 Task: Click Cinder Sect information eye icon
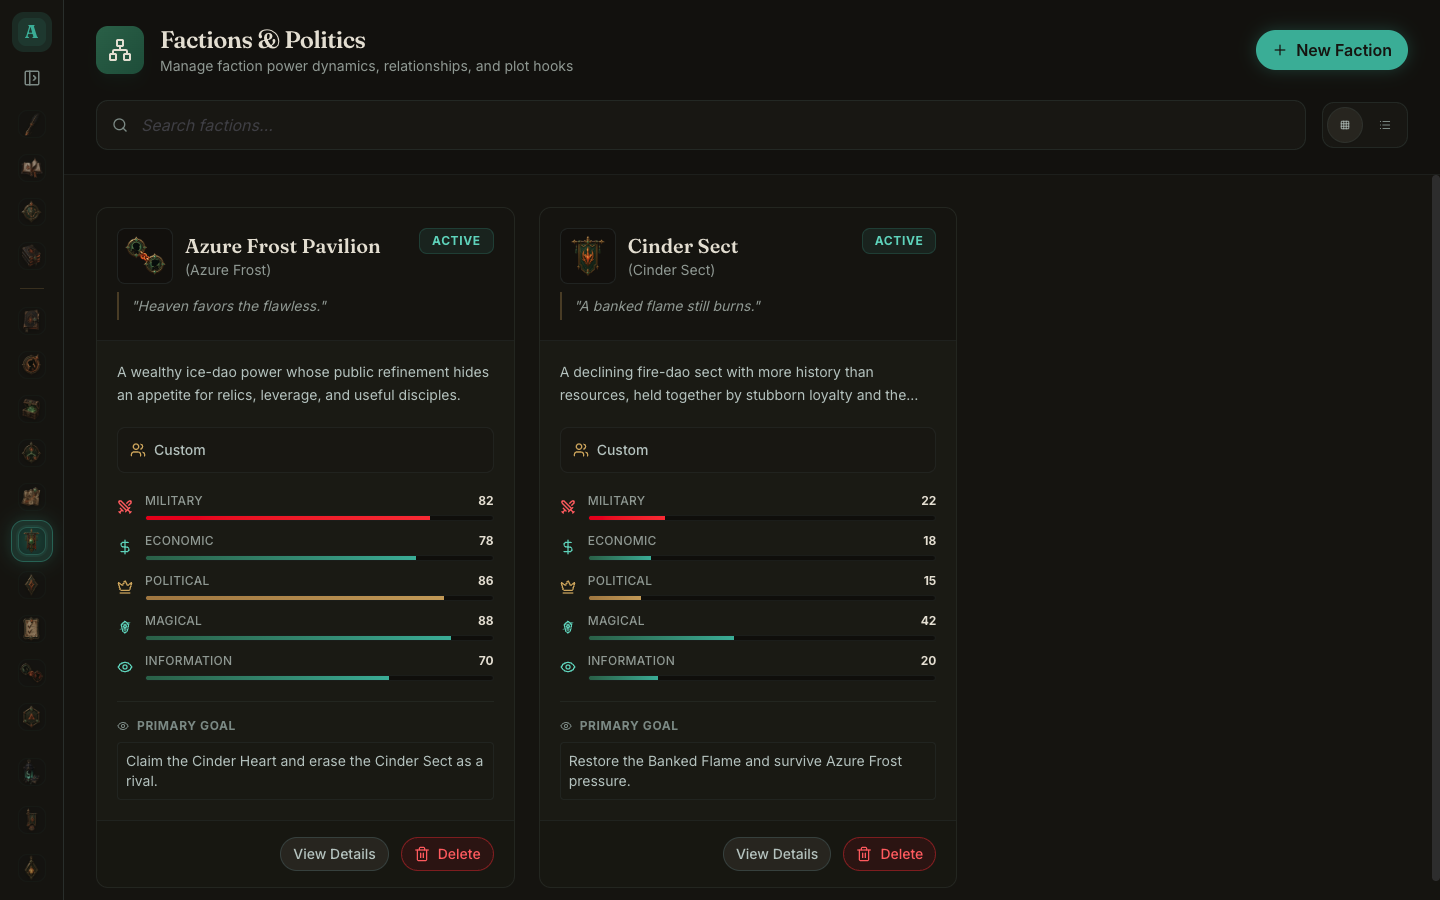point(568,667)
